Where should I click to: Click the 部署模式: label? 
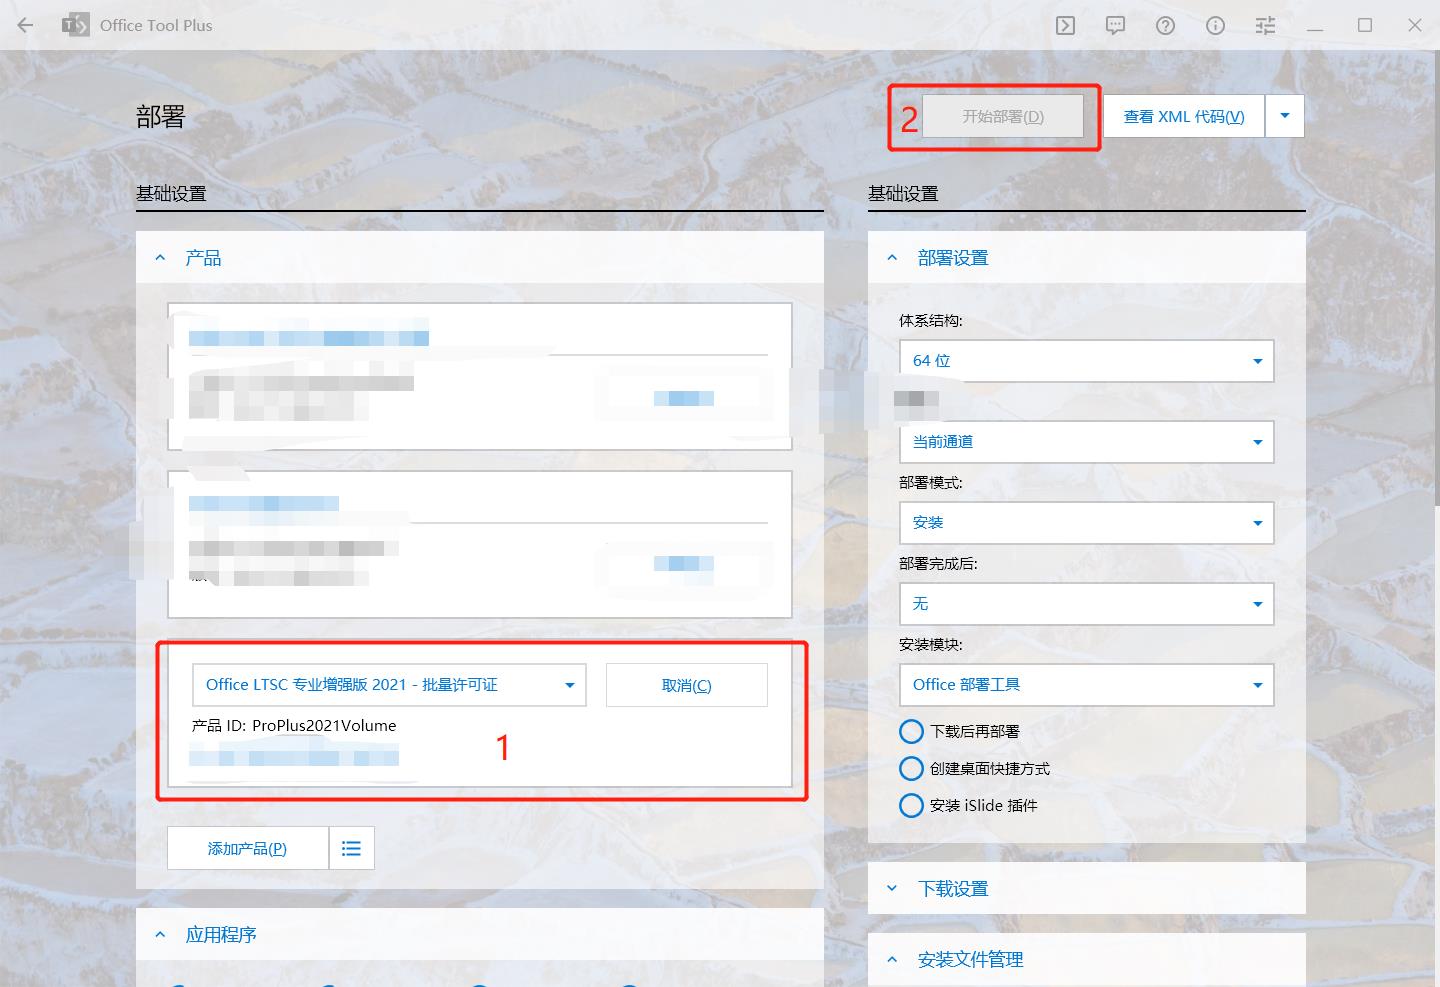click(x=931, y=483)
